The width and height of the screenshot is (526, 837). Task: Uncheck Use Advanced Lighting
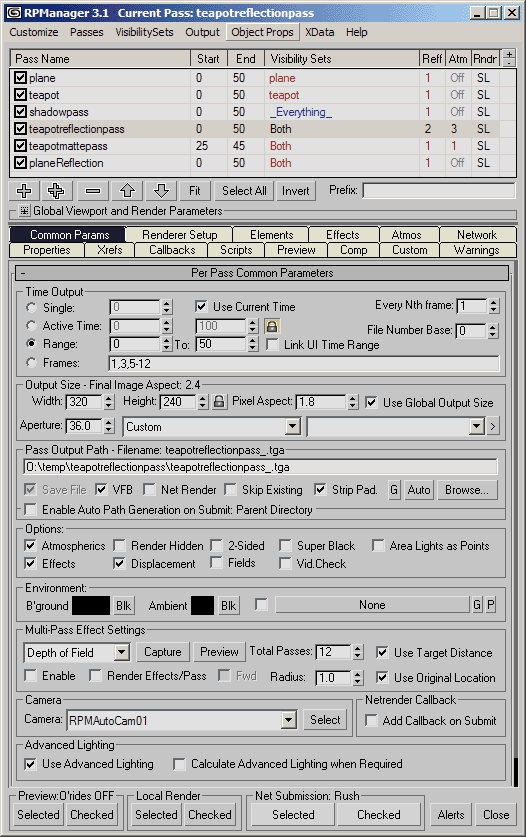pyautogui.click(x=30, y=764)
